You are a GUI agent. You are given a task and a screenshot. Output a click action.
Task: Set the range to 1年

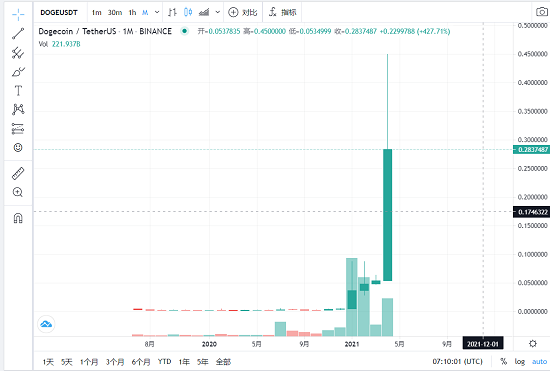pos(184,362)
